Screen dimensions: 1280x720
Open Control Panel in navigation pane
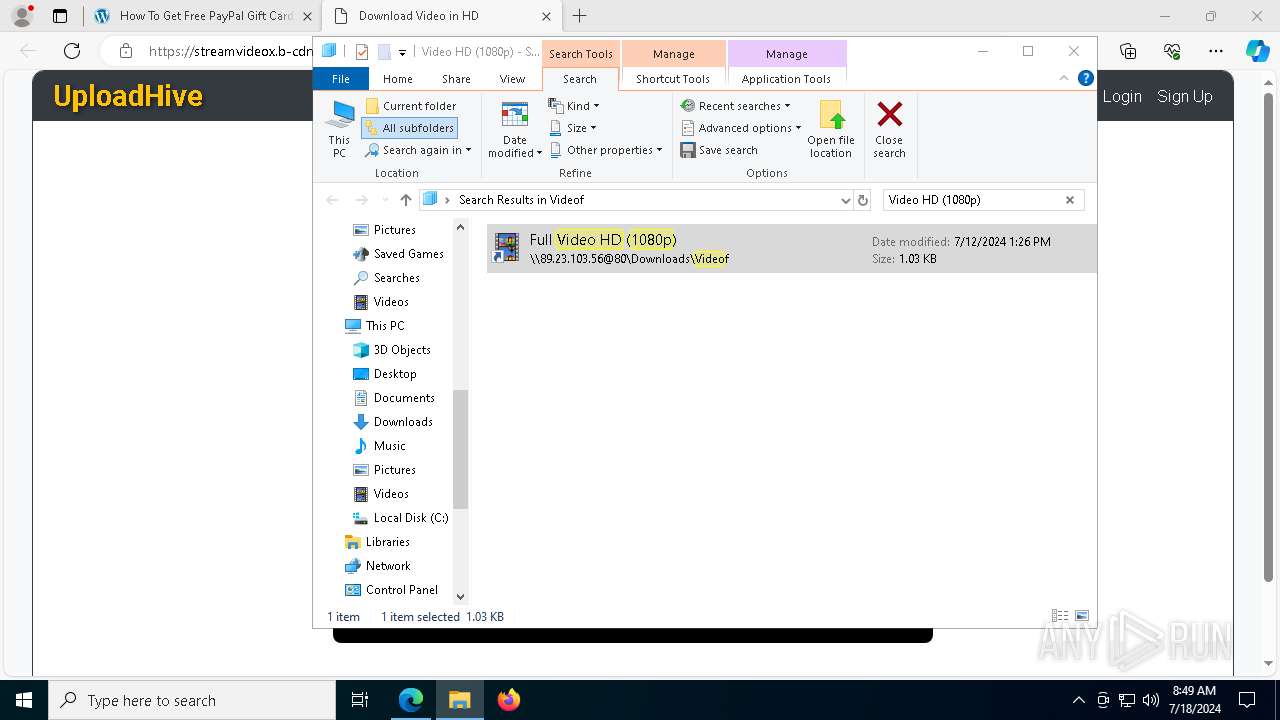402,590
